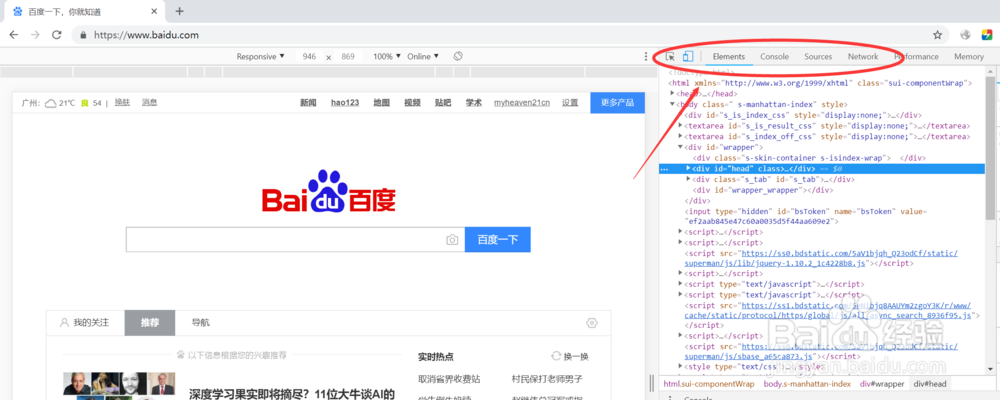
Task: Open the 贴吧 link
Action: pyautogui.click(x=443, y=103)
